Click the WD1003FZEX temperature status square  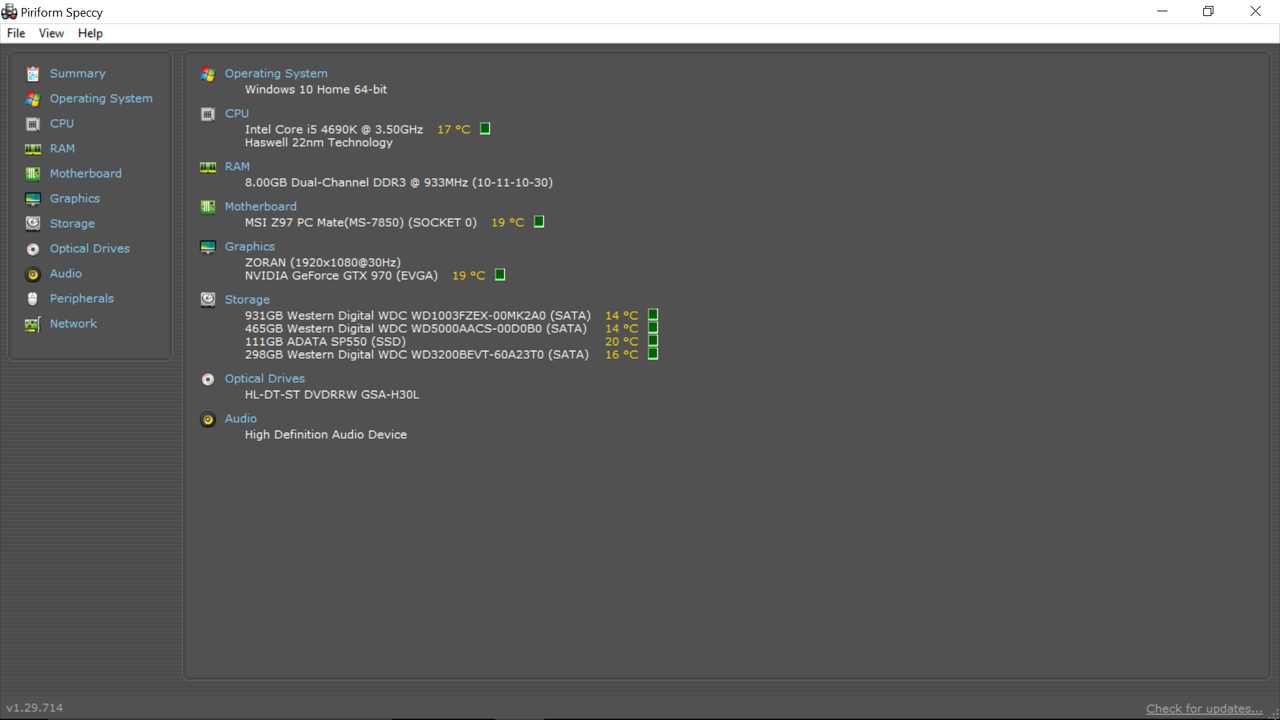653,315
